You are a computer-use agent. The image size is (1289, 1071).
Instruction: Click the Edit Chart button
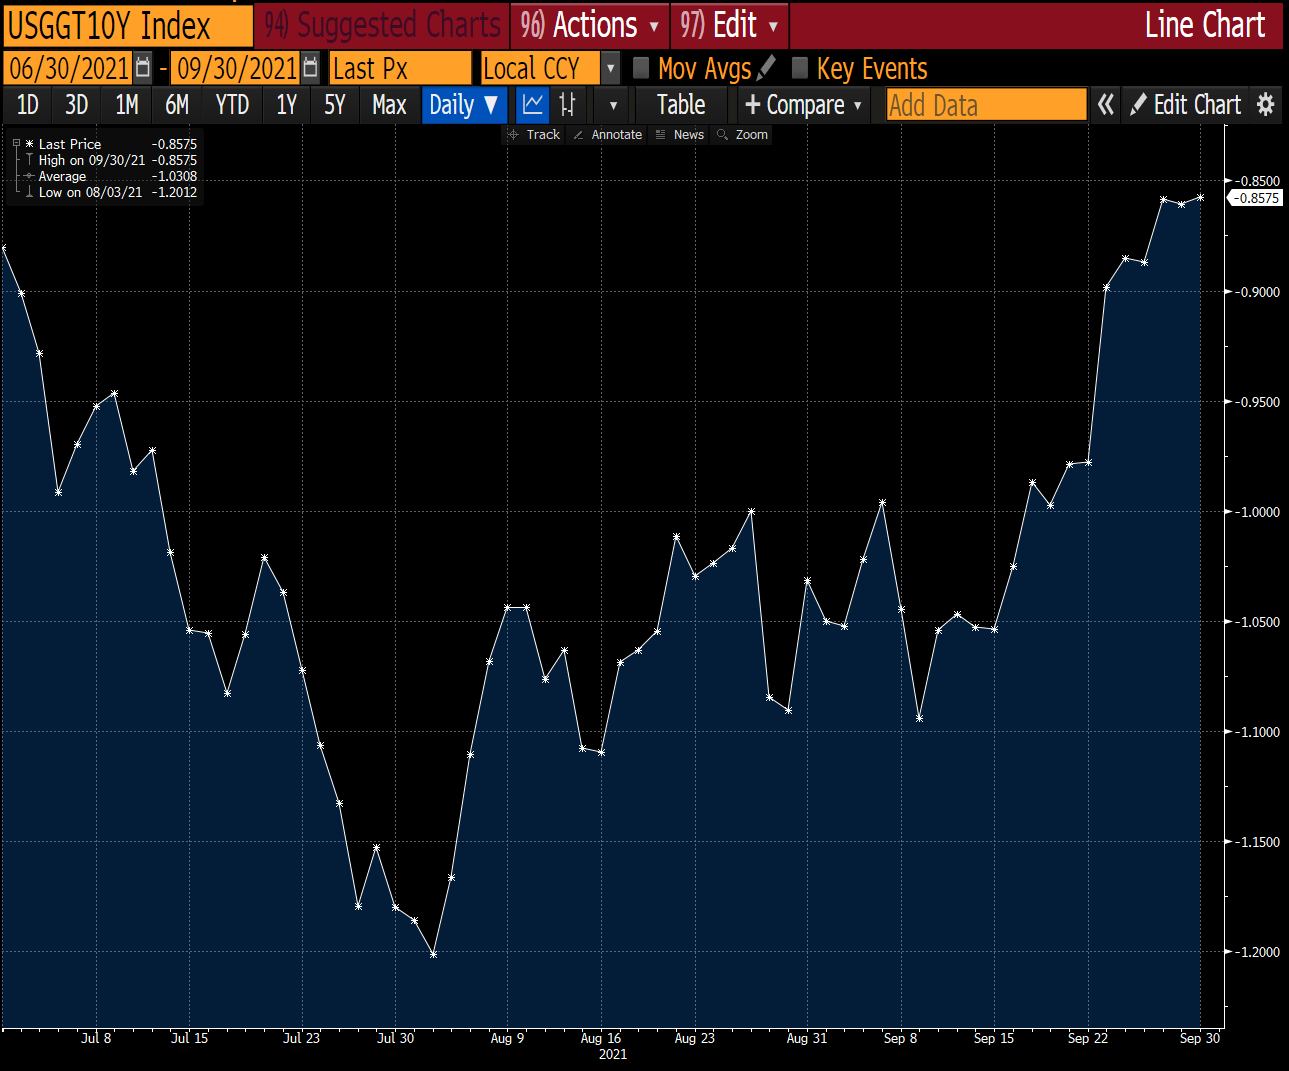[x=1186, y=105]
